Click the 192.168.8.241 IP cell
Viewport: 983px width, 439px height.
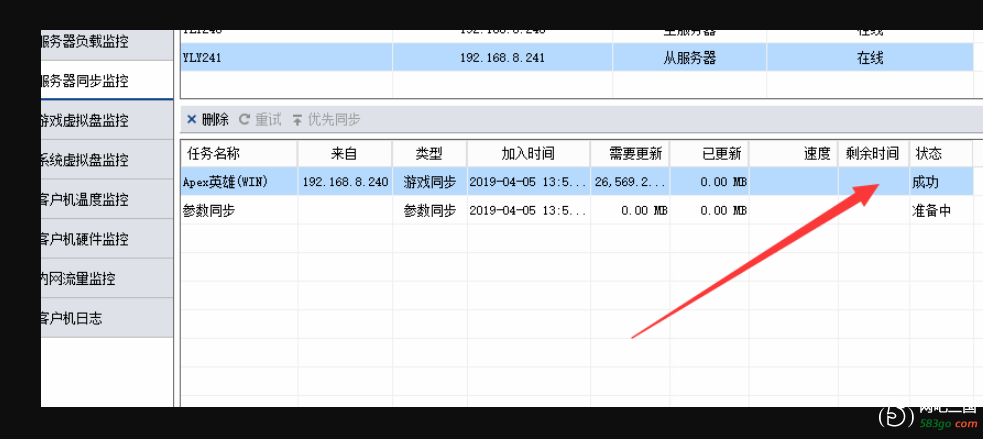click(502, 57)
